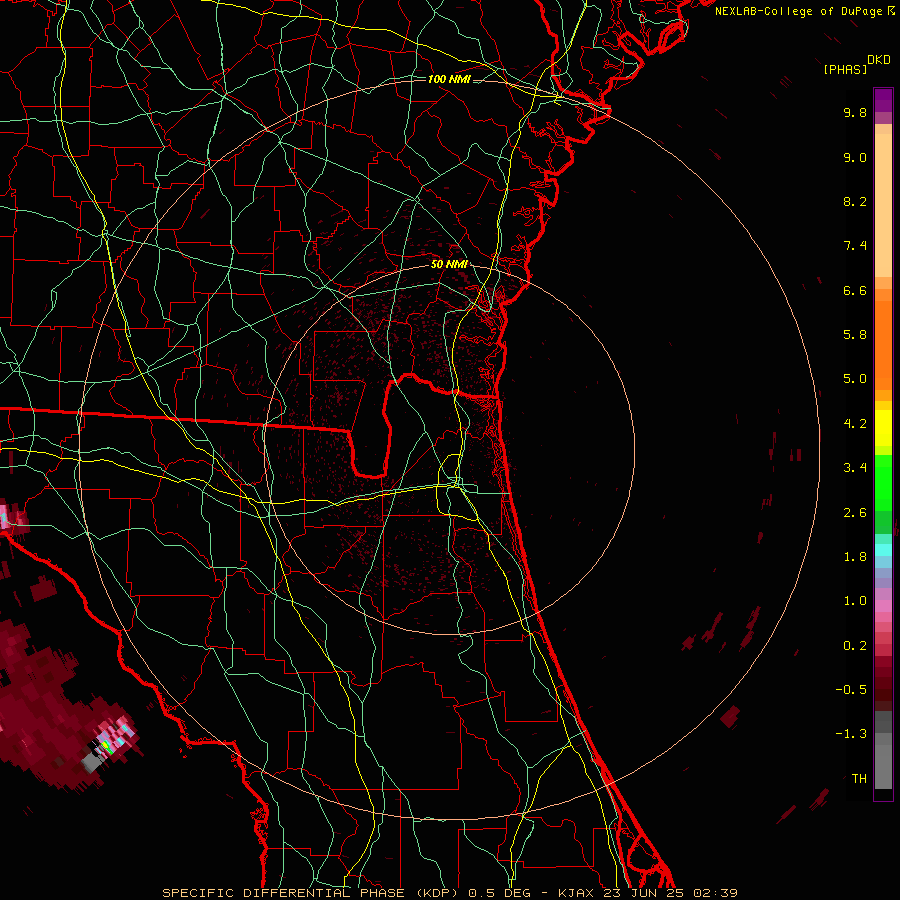The image size is (900, 900).
Task: Select the 2.6 value on the color scale
Action: pyautogui.click(x=855, y=513)
